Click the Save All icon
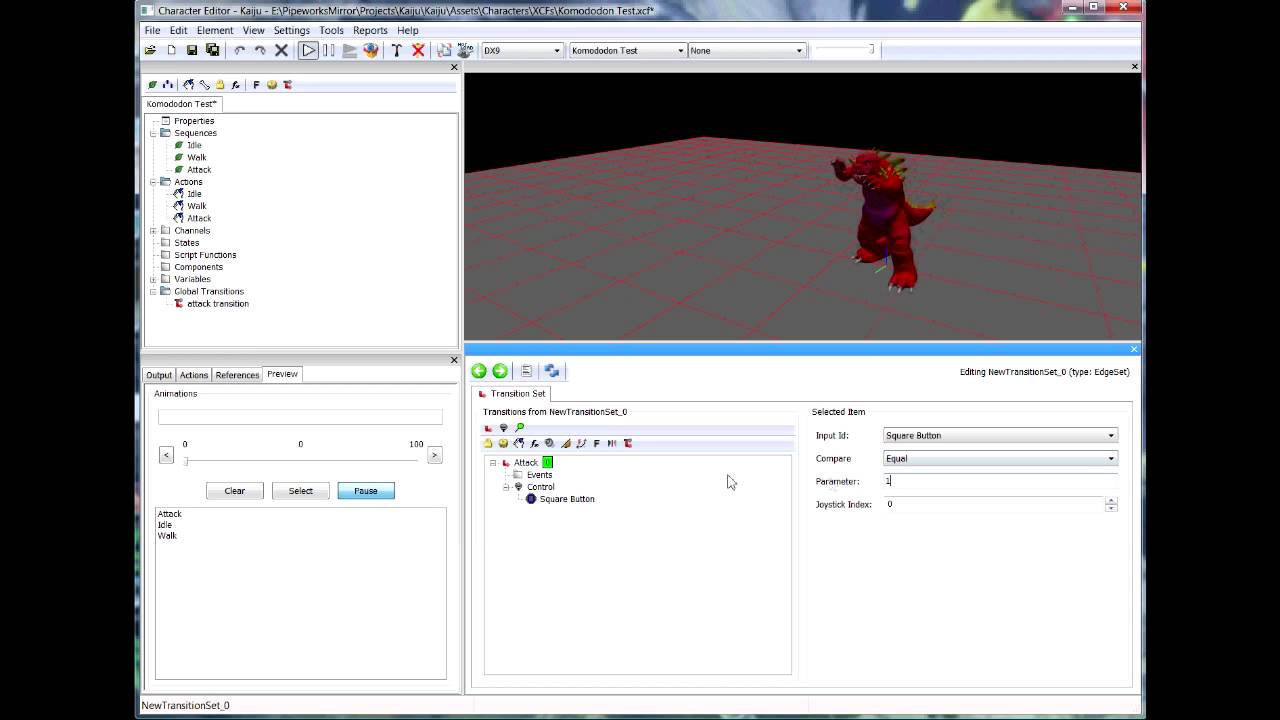1280x720 pixels. pos(213,50)
